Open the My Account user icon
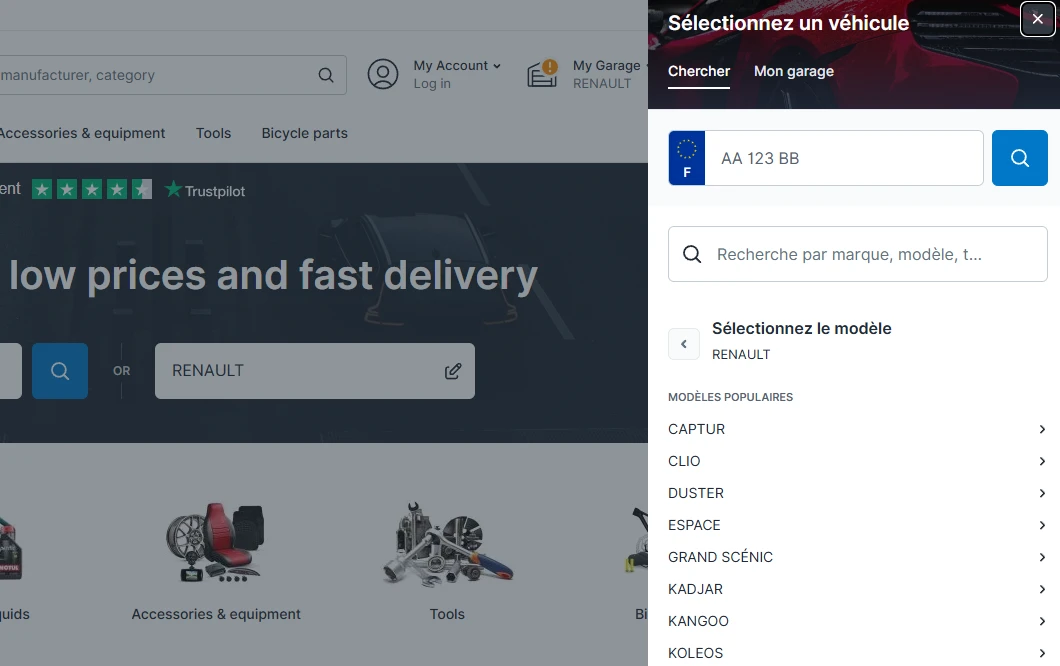 (x=383, y=74)
